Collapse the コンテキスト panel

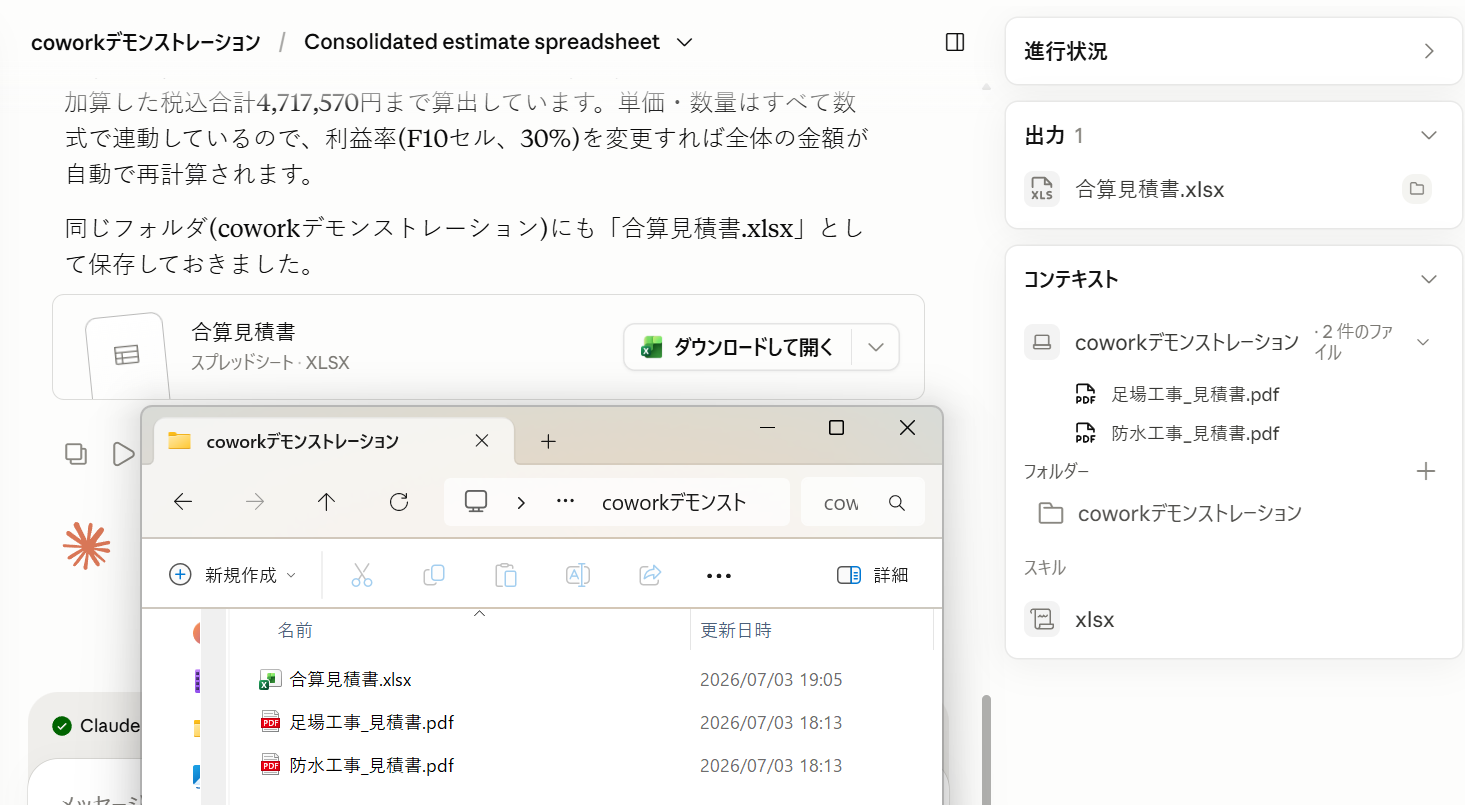[1429, 279]
